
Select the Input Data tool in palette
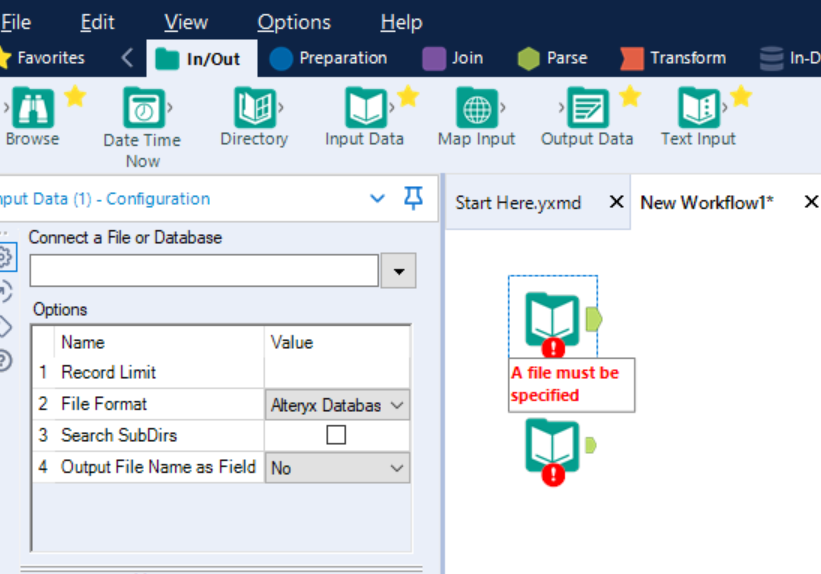pyautogui.click(x=365, y=108)
